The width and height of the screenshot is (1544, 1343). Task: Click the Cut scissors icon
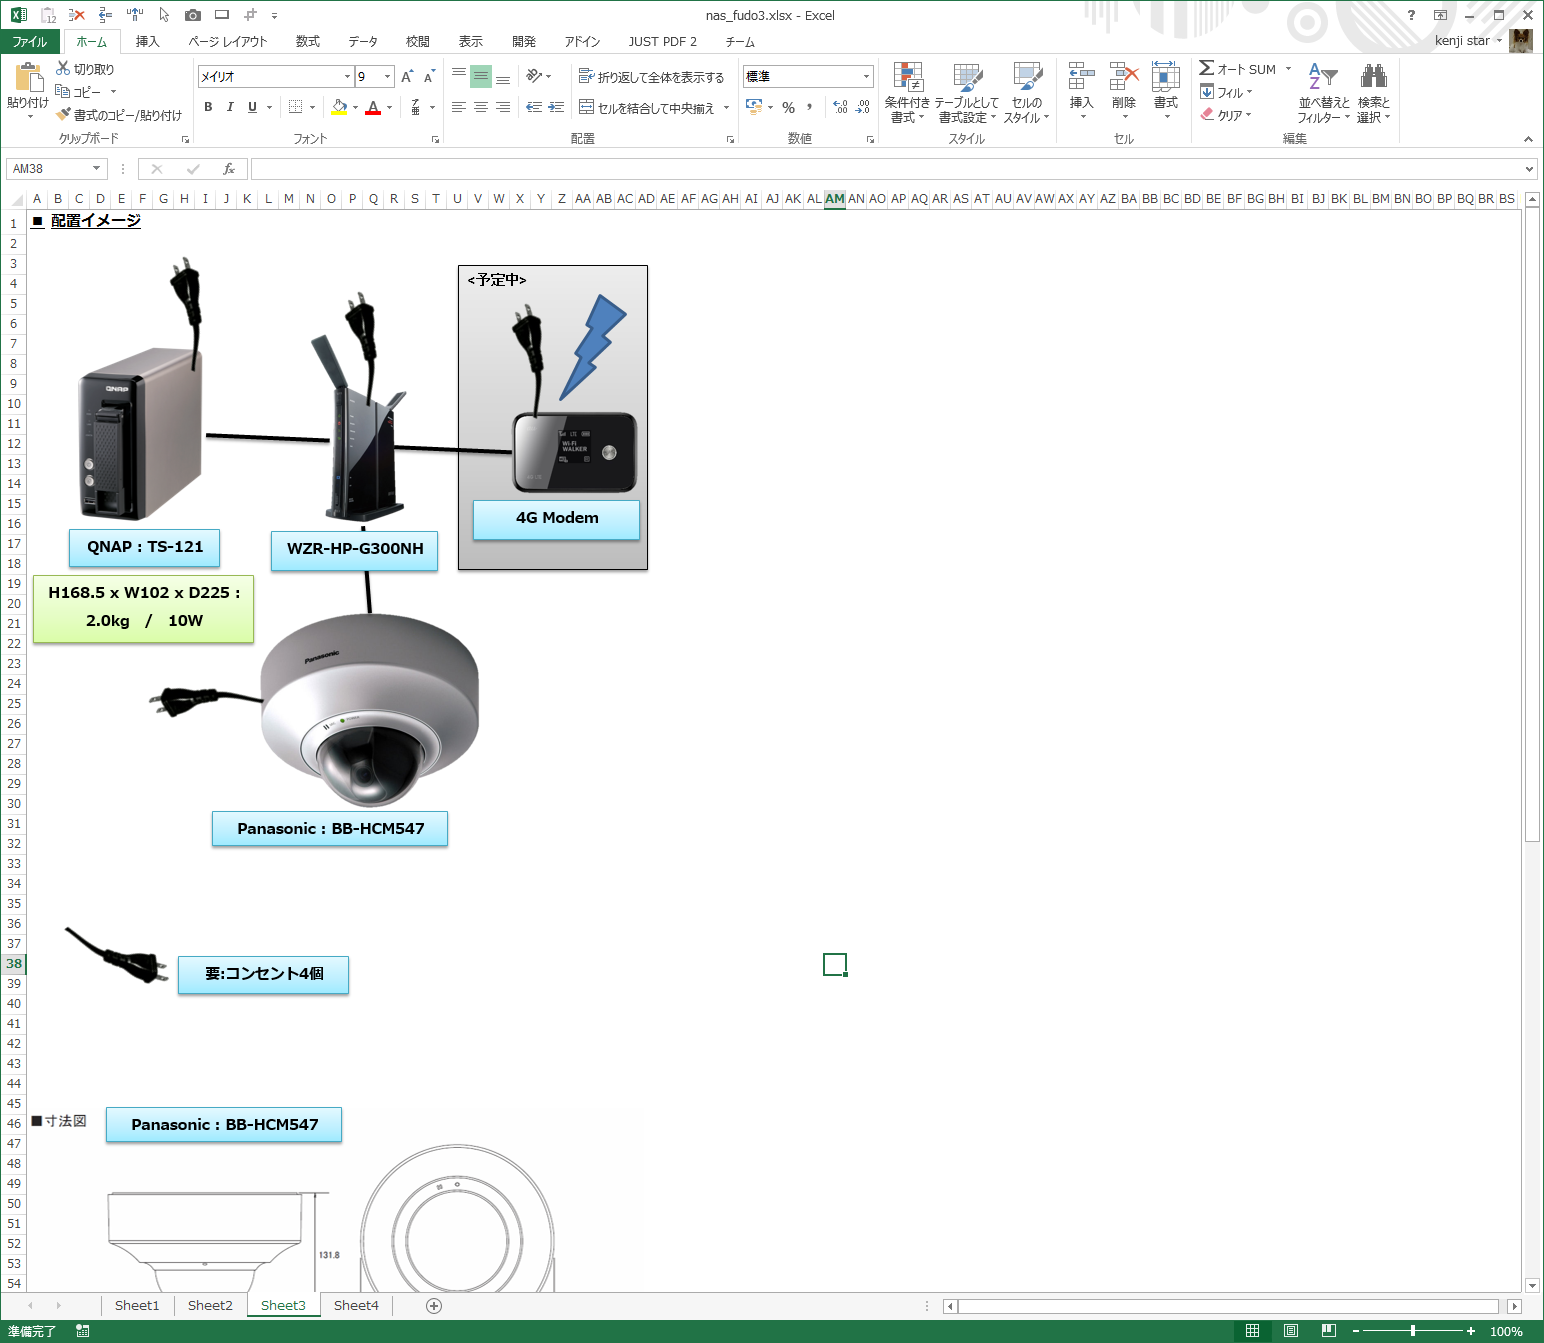(63, 68)
